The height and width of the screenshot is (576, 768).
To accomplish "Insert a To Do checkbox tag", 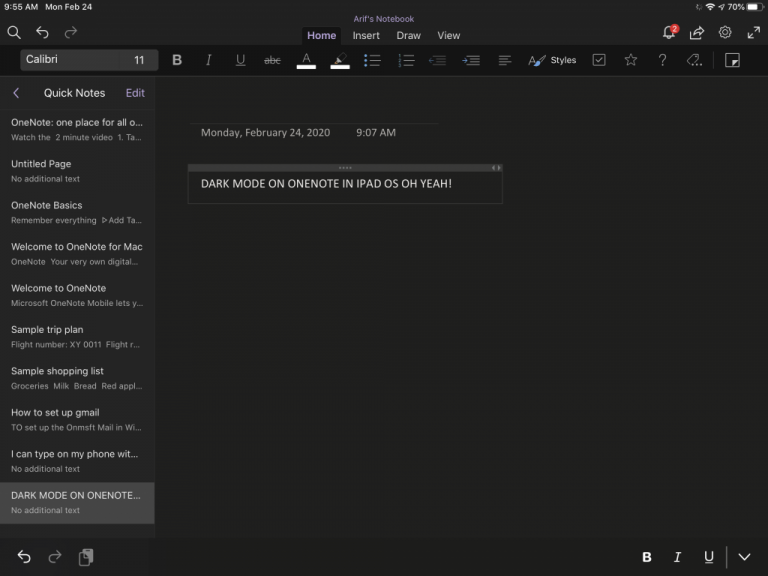I will pyautogui.click(x=599, y=60).
